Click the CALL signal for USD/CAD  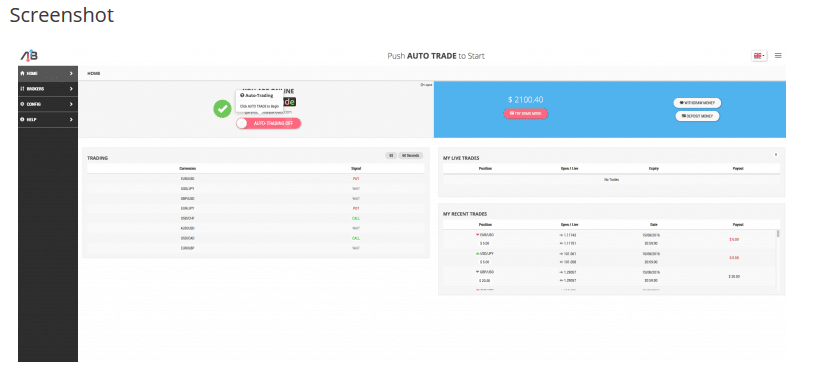point(356,238)
